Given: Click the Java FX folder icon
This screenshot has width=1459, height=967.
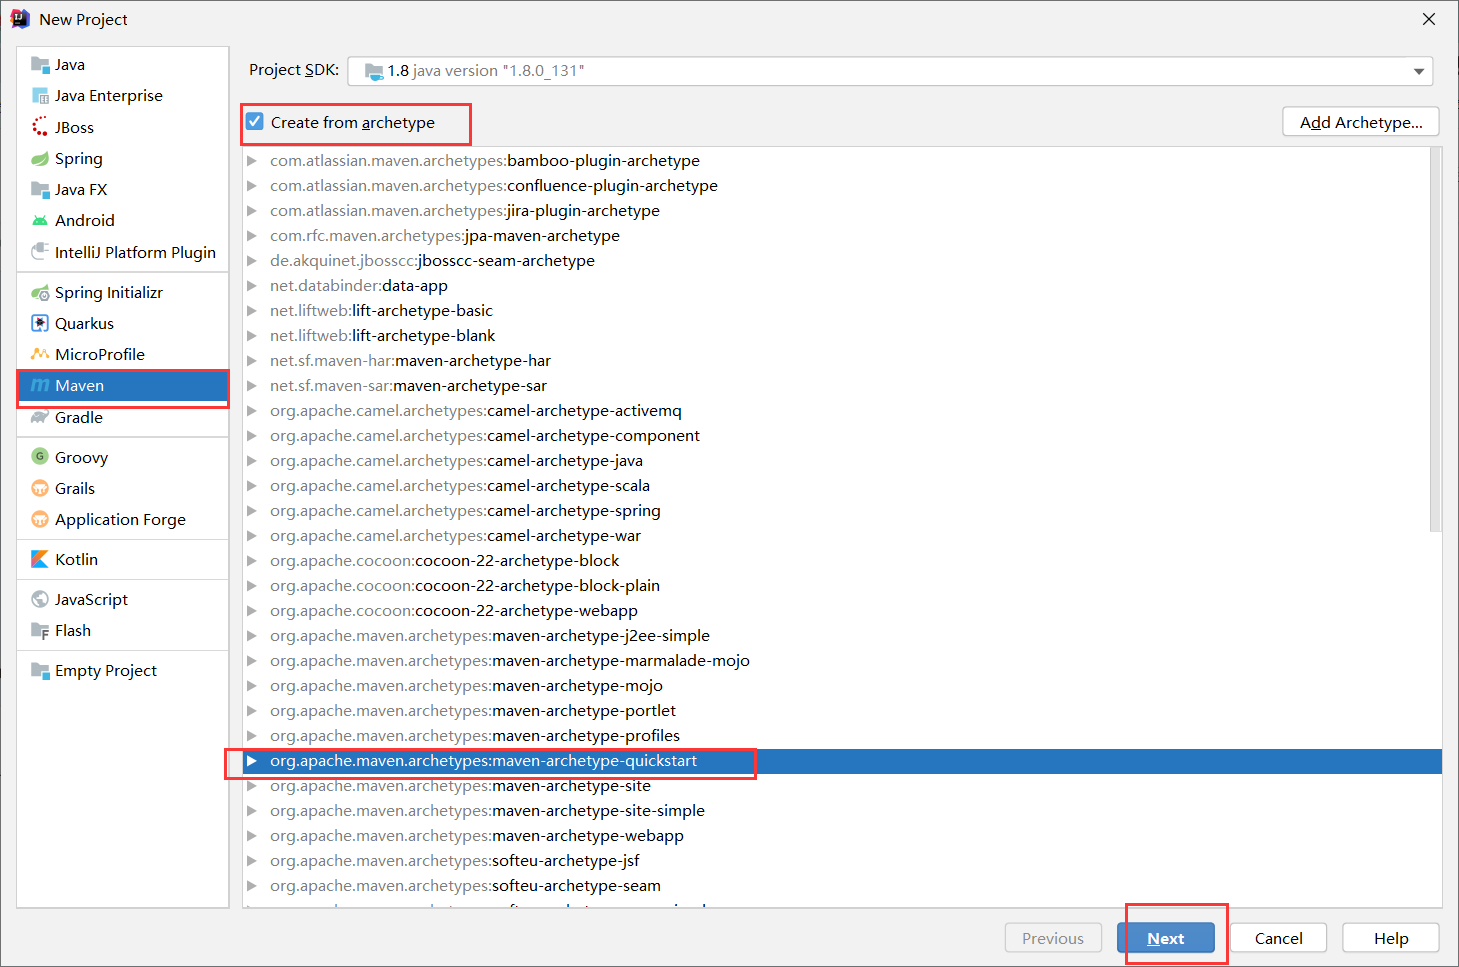Looking at the screenshot, I should click(x=40, y=190).
